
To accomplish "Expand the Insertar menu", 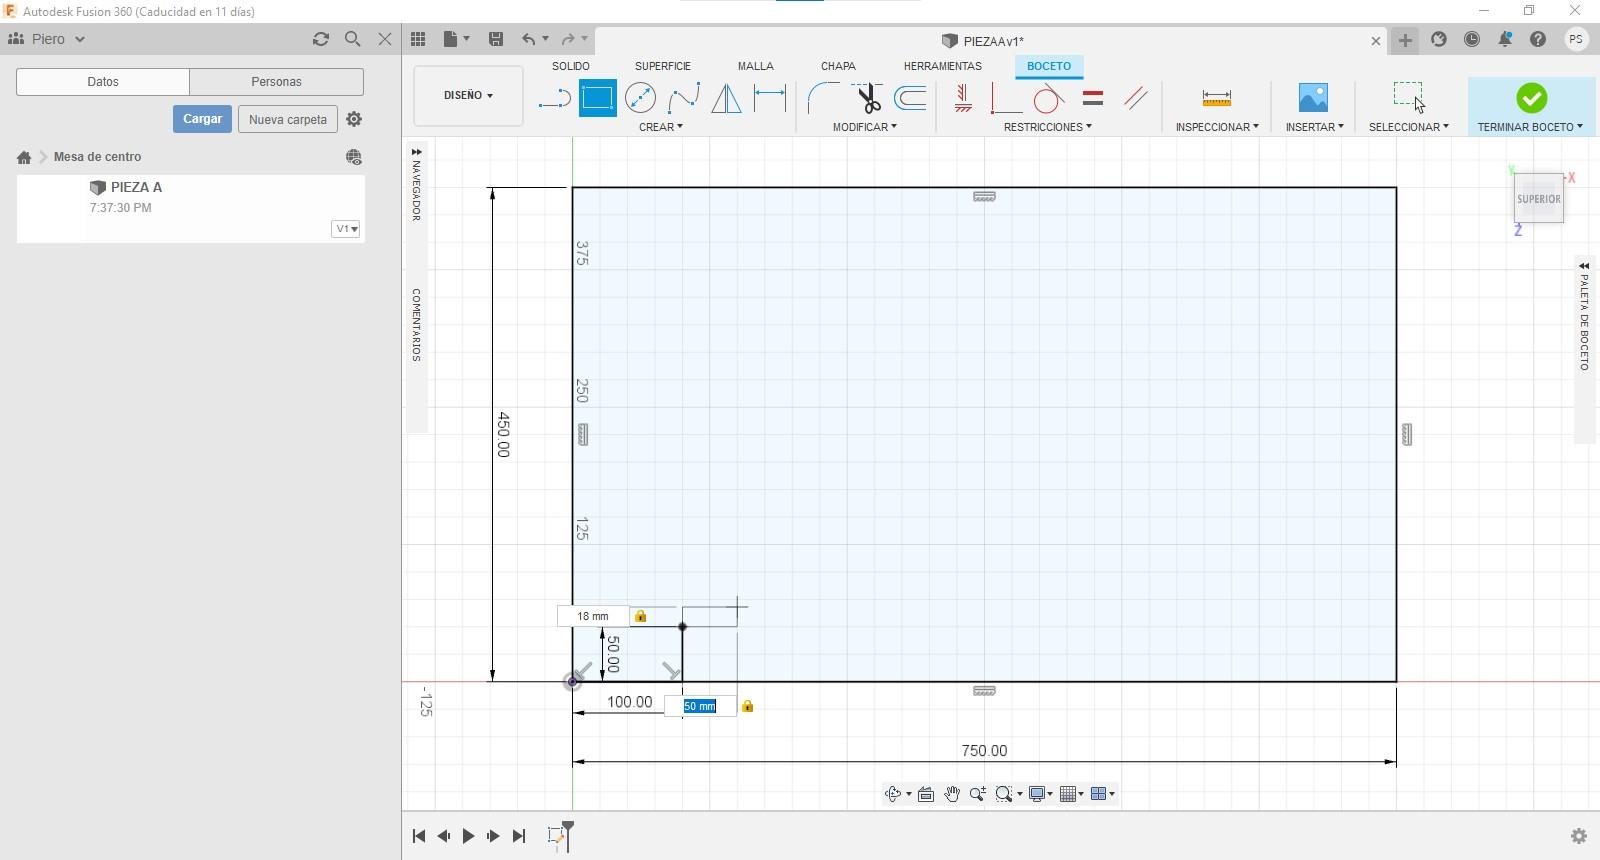I will 1315,127.
